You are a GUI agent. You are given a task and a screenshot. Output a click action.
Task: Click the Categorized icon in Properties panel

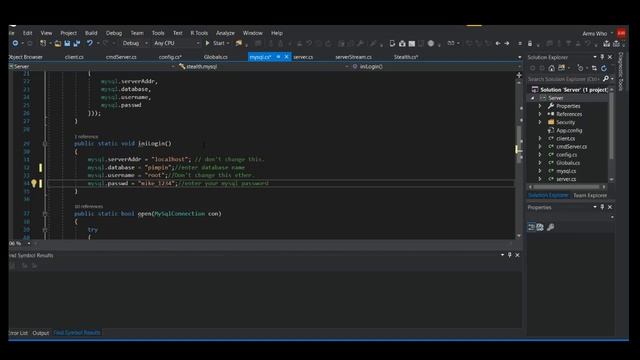531,227
